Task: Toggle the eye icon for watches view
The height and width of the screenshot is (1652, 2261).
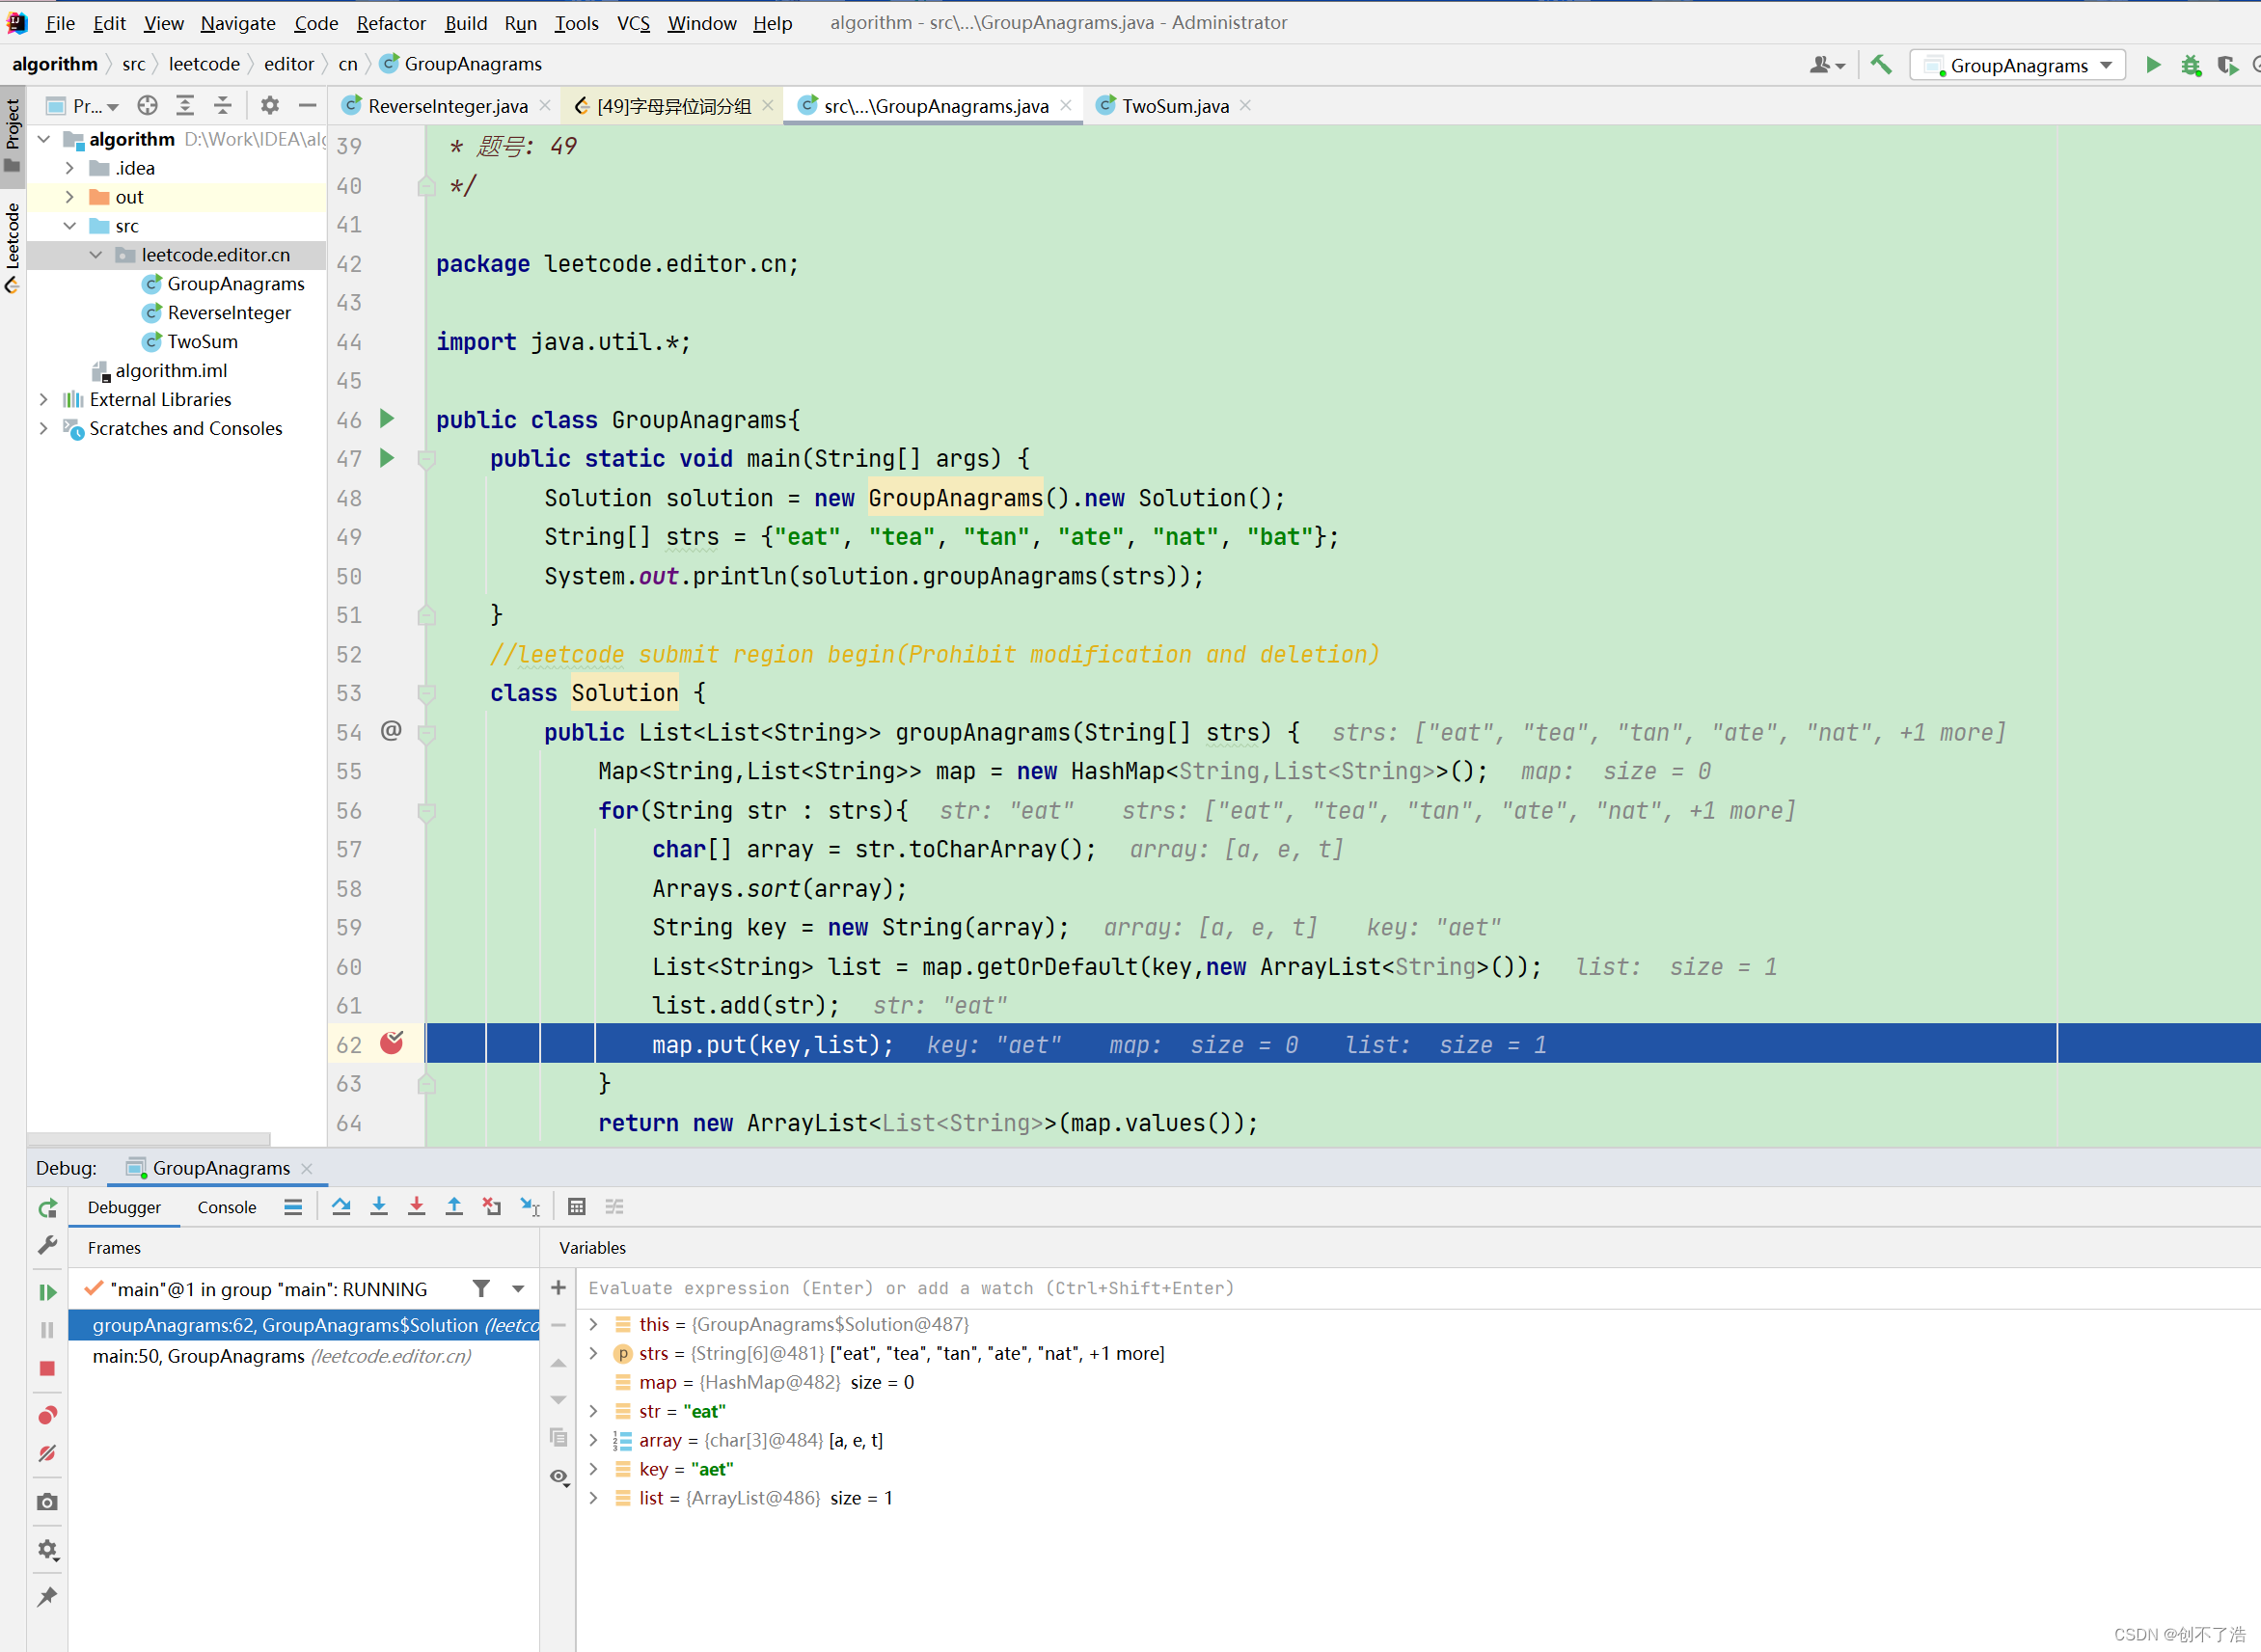Action: 559,1476
